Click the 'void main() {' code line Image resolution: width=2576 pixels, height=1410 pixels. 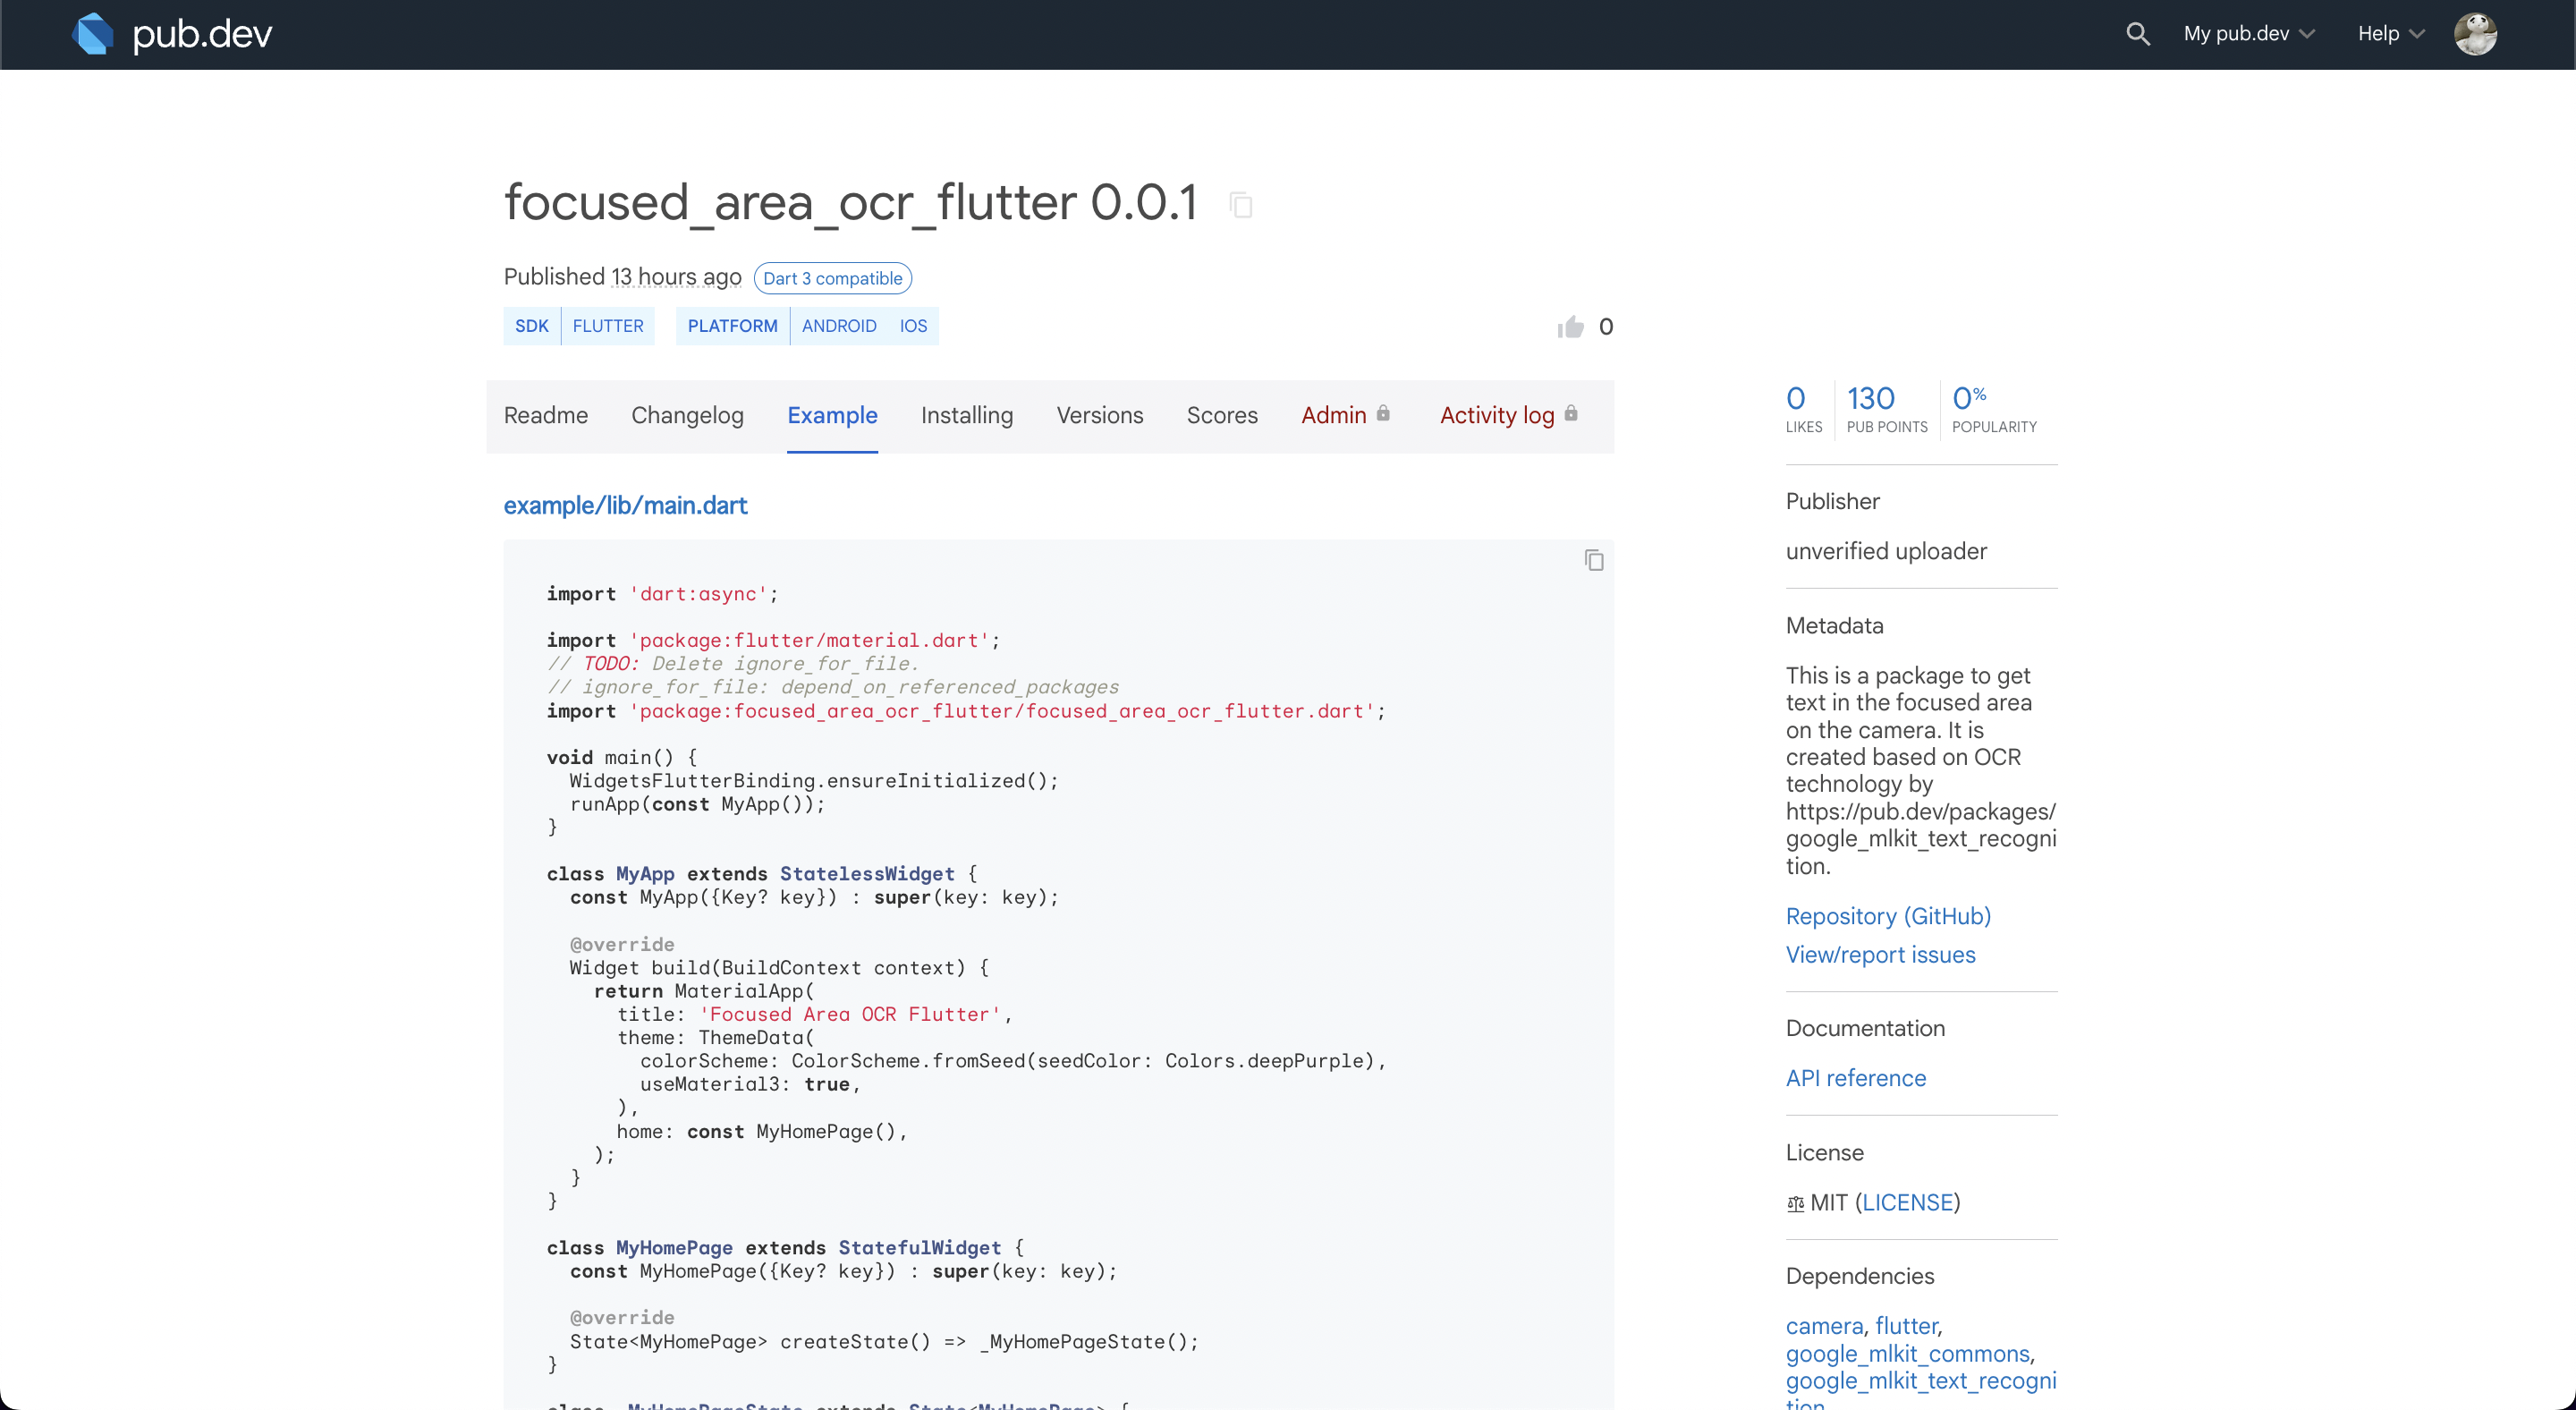pos(622,758)
